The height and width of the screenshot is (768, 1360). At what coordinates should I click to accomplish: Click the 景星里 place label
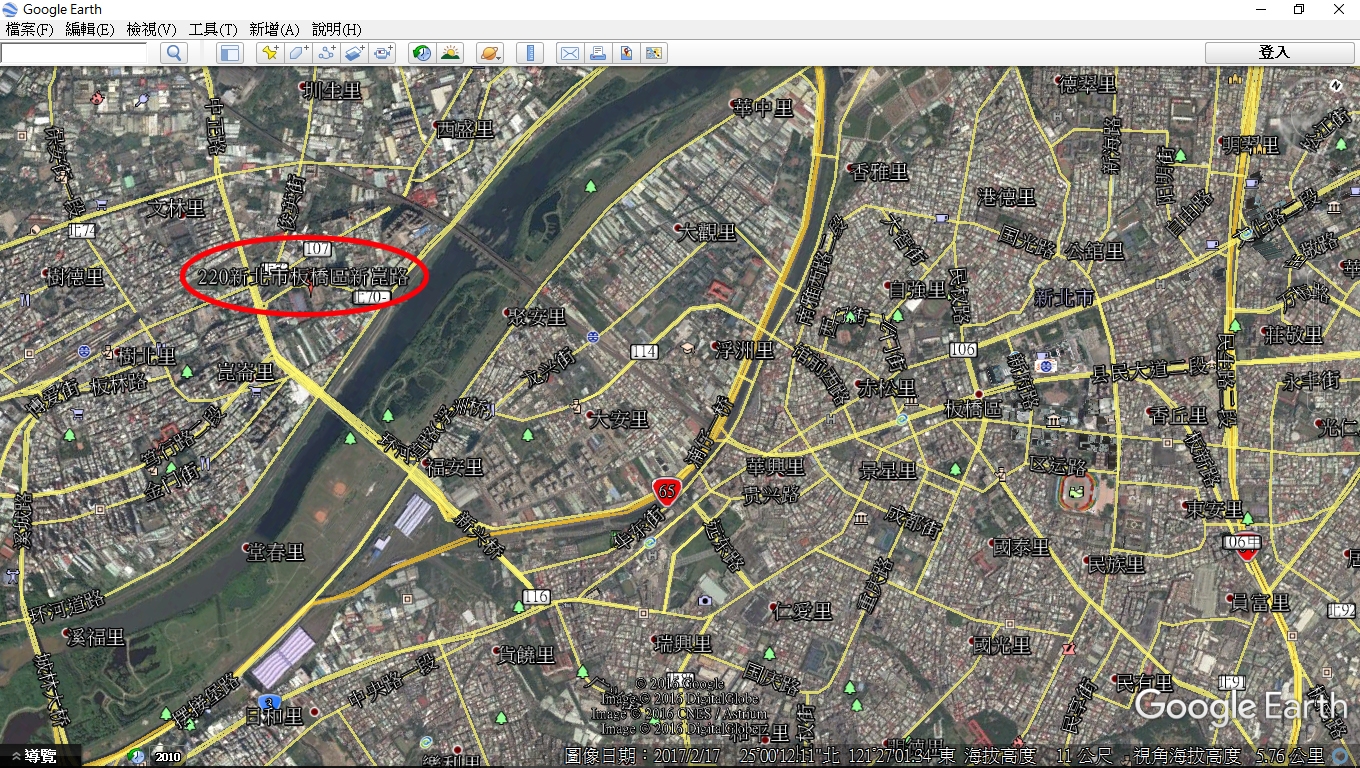(x=888, y=470)
